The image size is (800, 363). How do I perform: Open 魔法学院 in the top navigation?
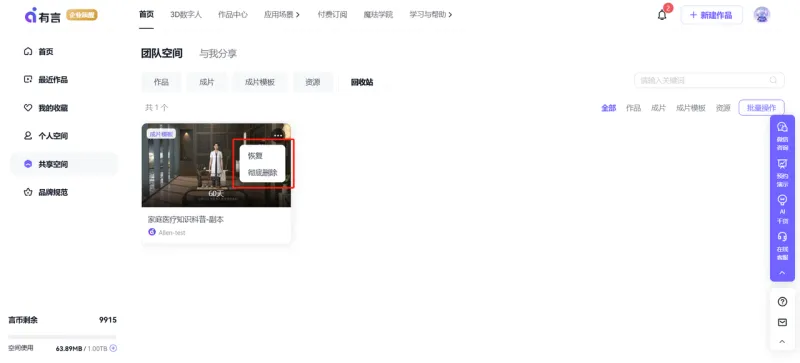(378, 15)
